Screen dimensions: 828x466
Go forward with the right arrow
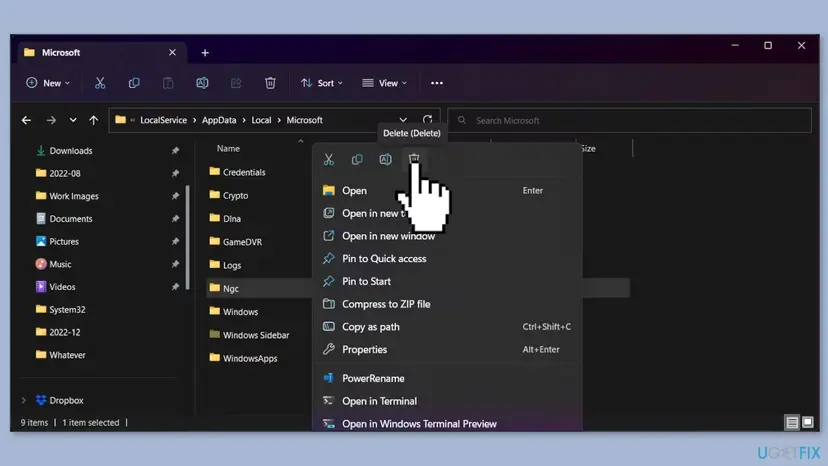click(x=51, y=120)
